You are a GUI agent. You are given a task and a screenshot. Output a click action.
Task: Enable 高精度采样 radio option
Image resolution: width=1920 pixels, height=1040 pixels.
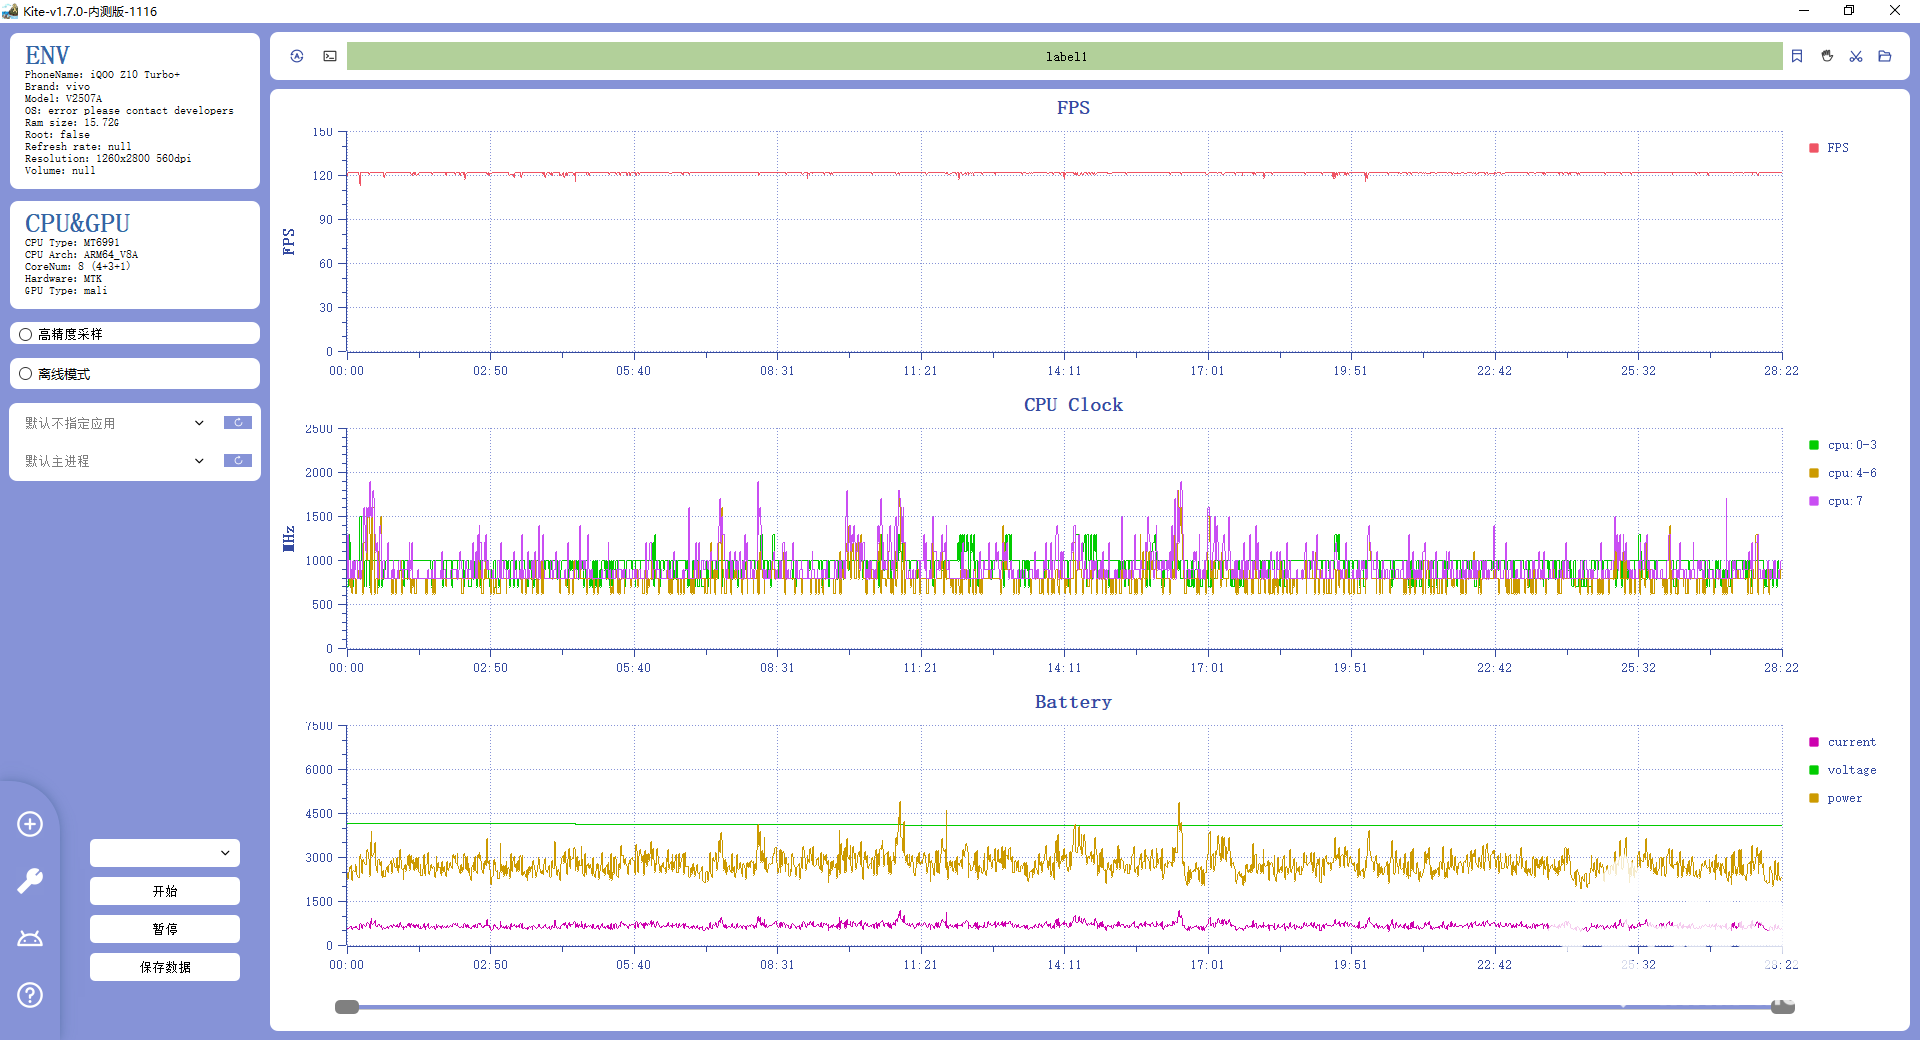click(26, 334)
